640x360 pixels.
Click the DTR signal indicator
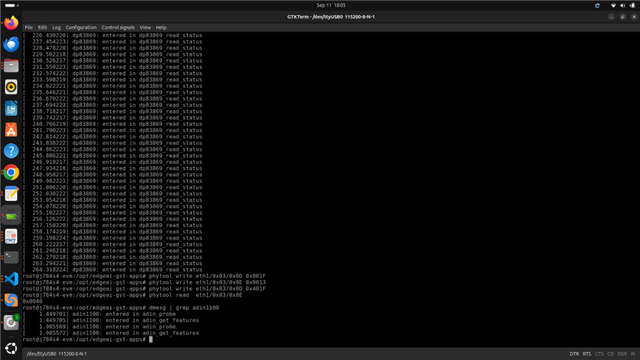(x=574, y=354)
